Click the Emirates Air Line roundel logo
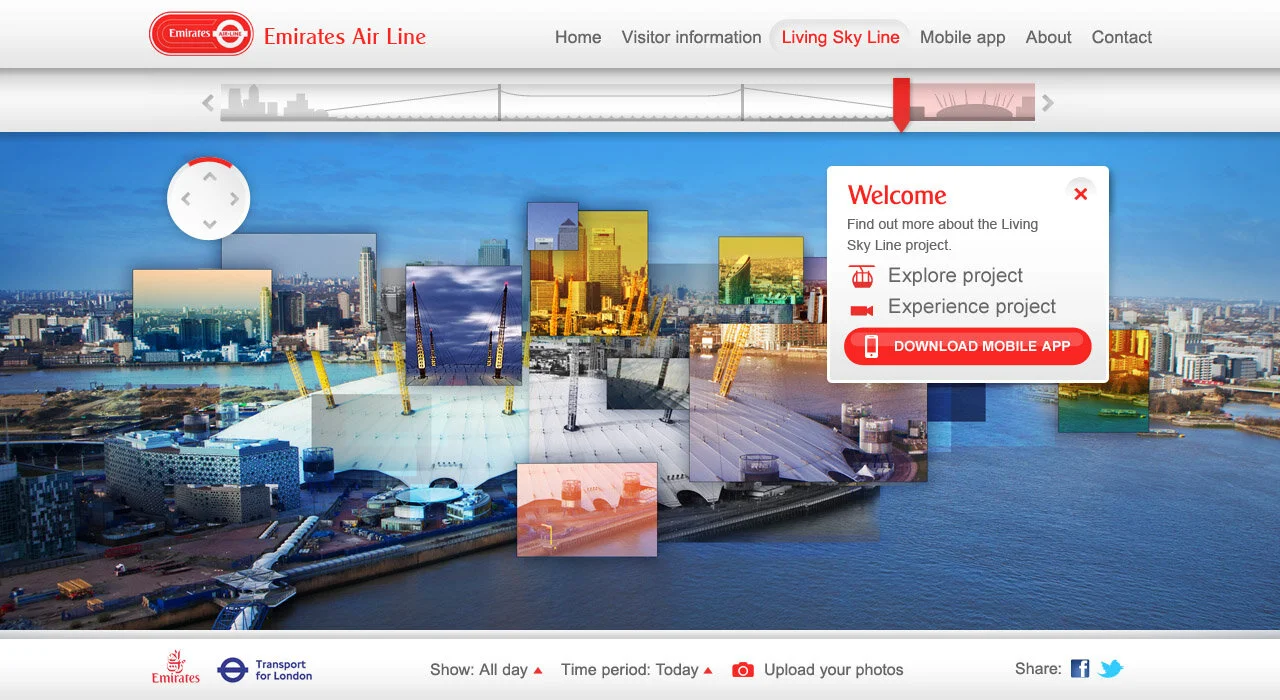Screen dimensions: 1280x700 click(200, 33)
